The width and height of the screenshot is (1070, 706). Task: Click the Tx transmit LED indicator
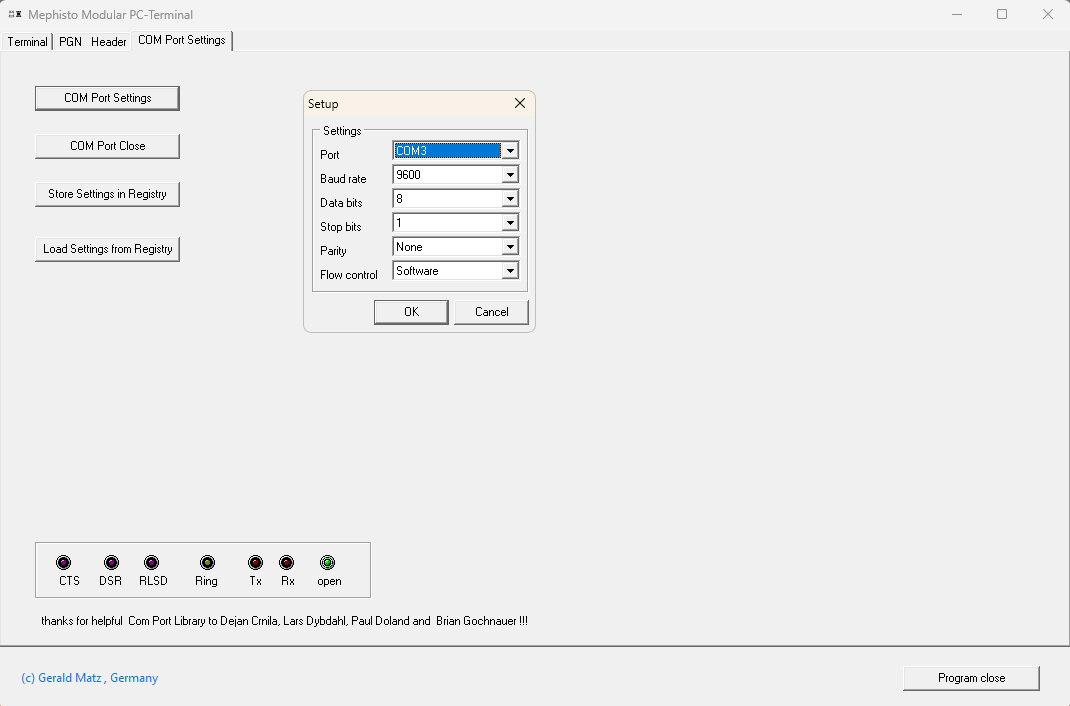[x=255, y=563]
